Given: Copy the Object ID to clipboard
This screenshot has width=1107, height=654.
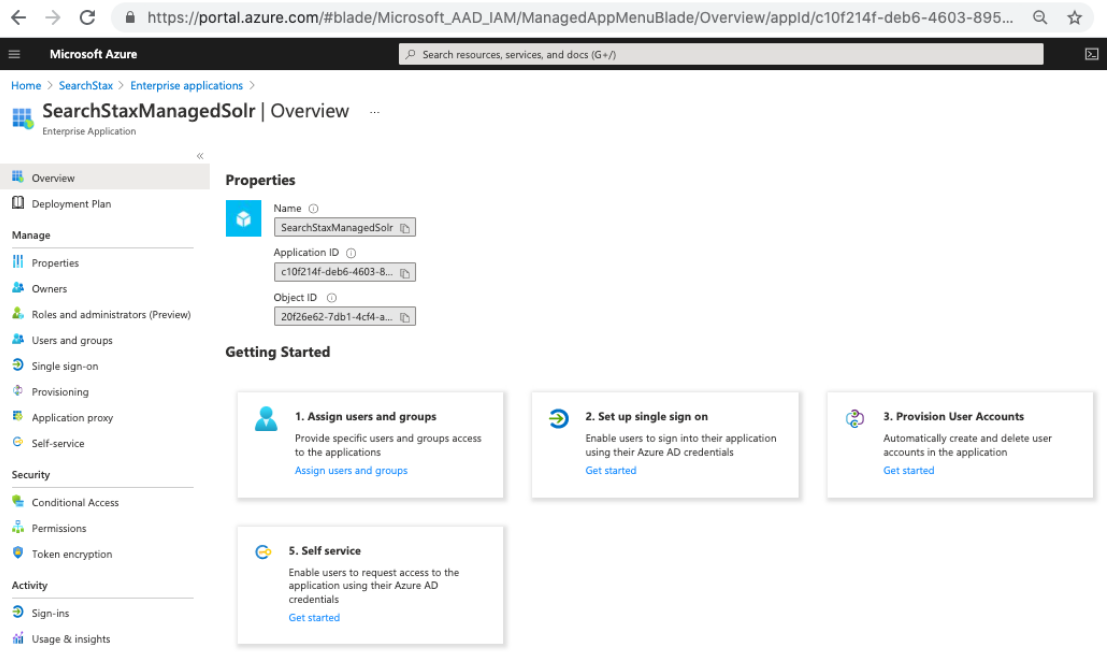Looking at the screenshot, I should pos(405,317).
